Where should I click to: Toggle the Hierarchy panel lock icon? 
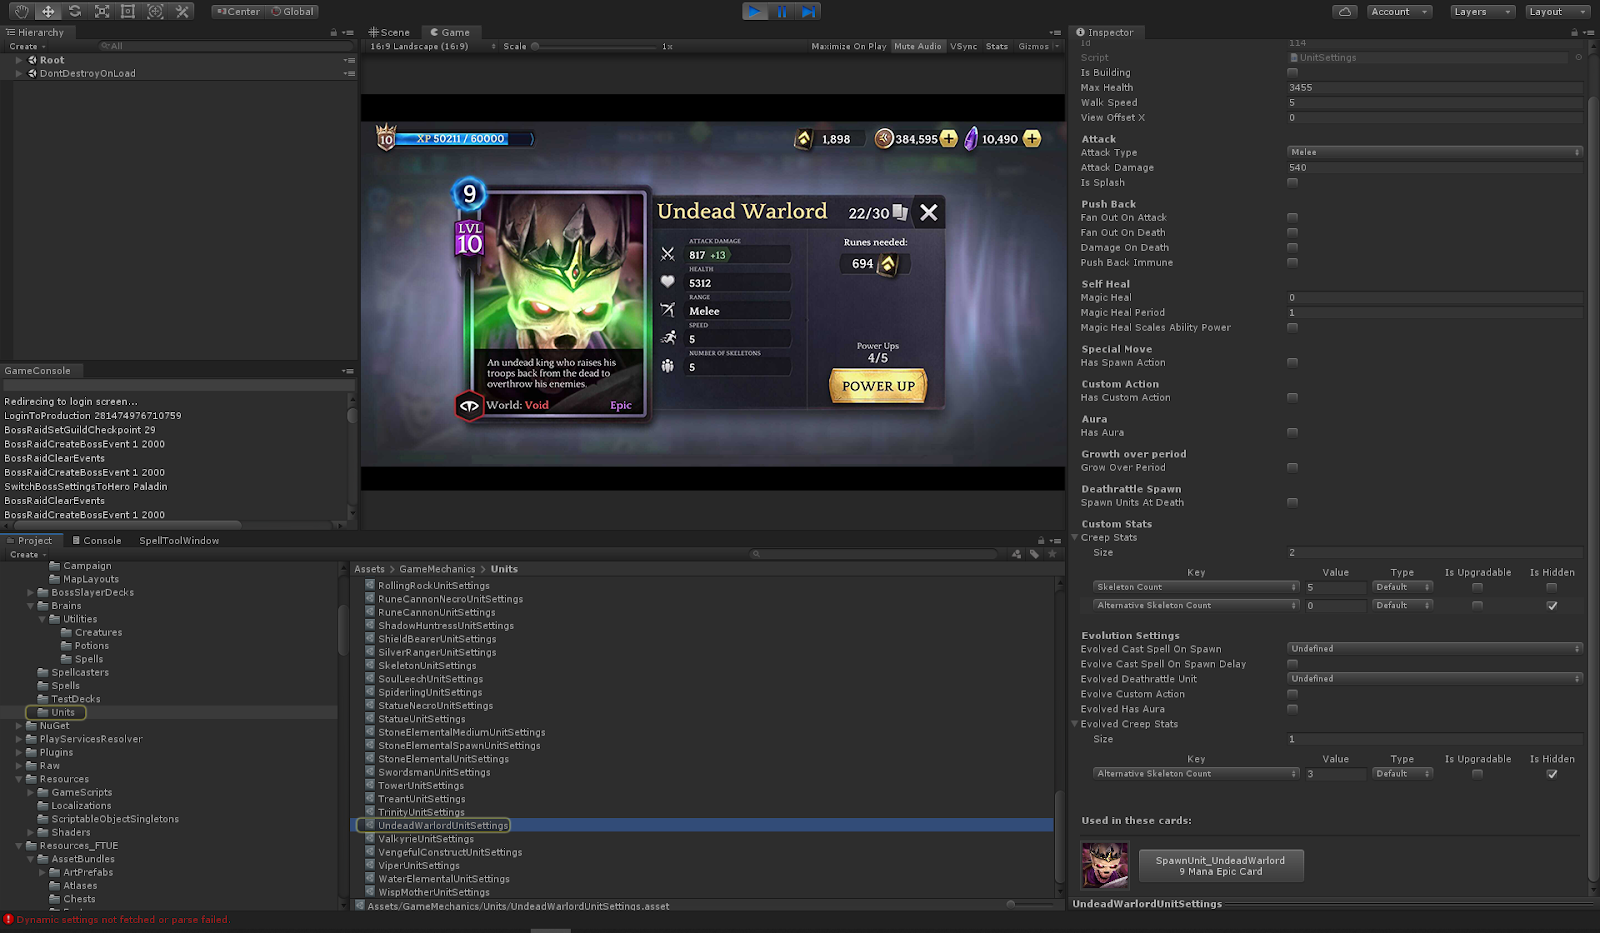pyautogui.click(x=334, y=33)
